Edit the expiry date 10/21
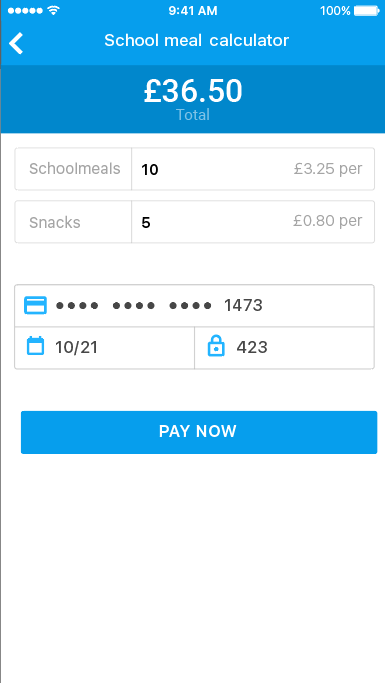385x683 pixels. pos(105,348)
